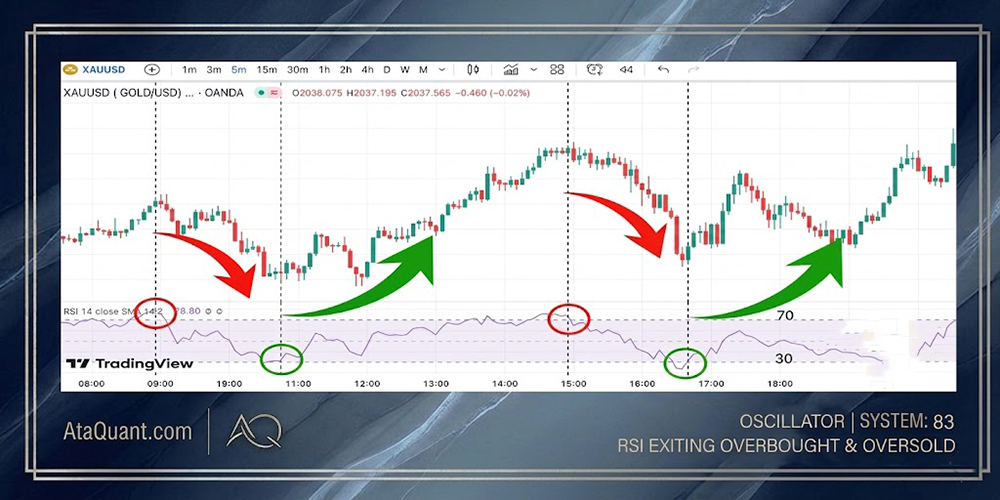1000x500 pixels.
Task: Toggle the pink approximate-data indicator badge
Action: [275, 93]
